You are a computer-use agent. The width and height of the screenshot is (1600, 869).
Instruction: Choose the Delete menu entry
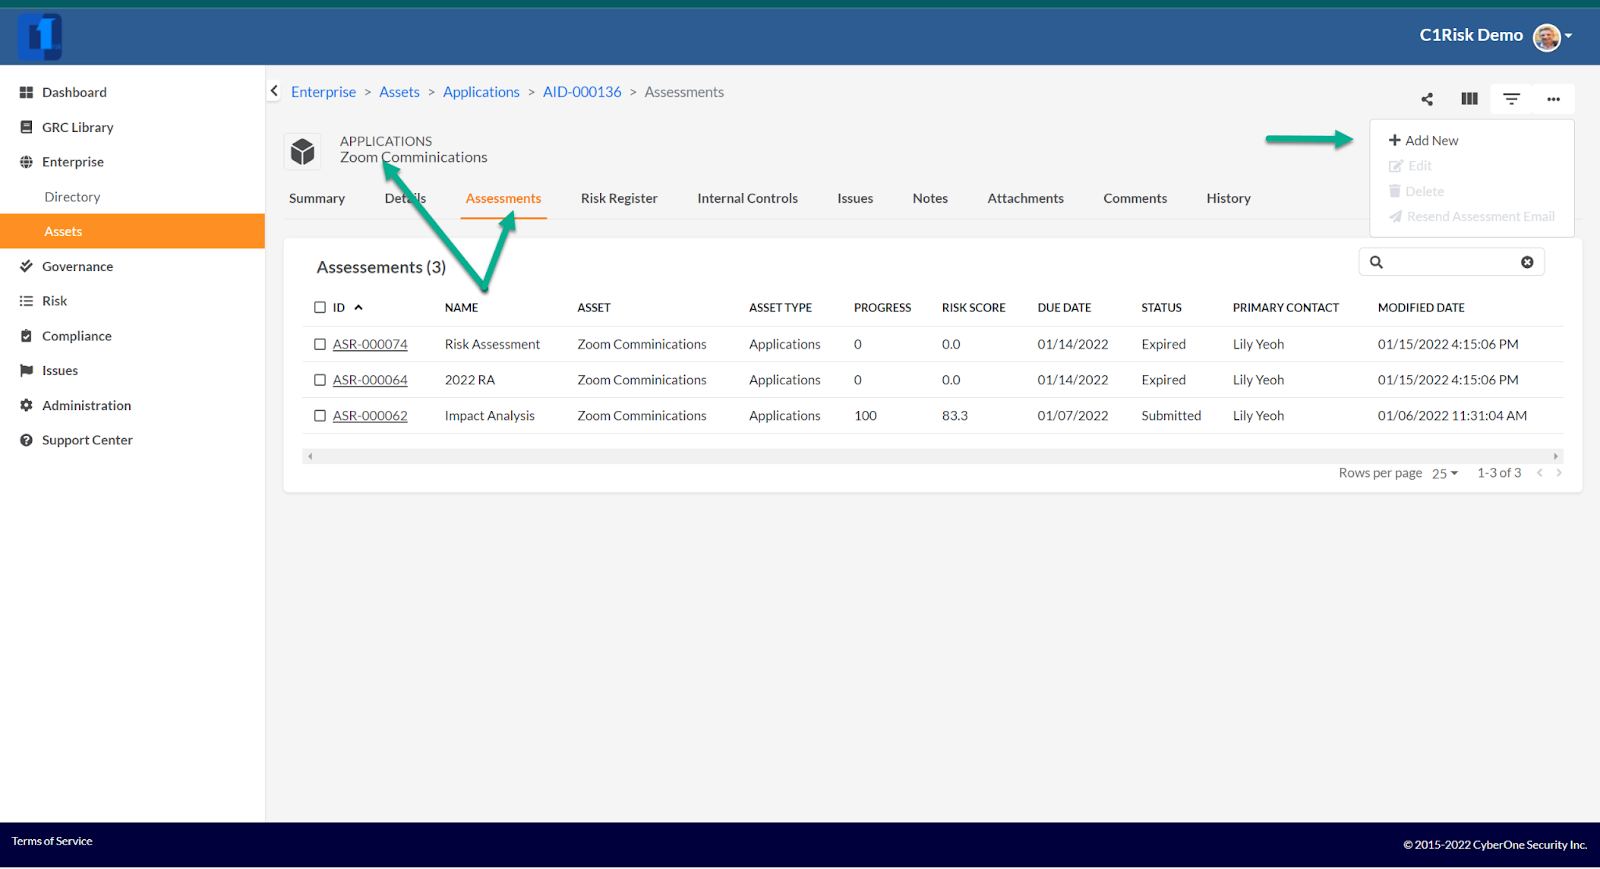coord(1416,191)
